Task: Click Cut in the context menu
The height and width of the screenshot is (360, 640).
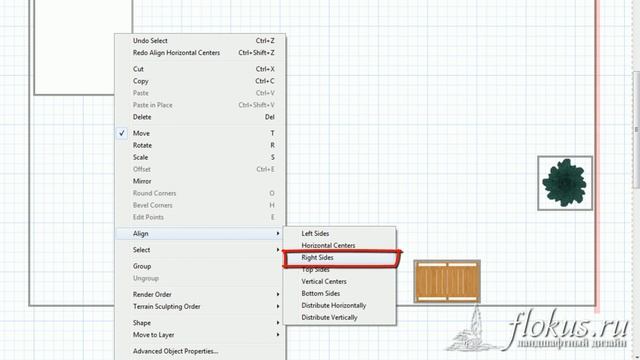Action: pos(200,69)
